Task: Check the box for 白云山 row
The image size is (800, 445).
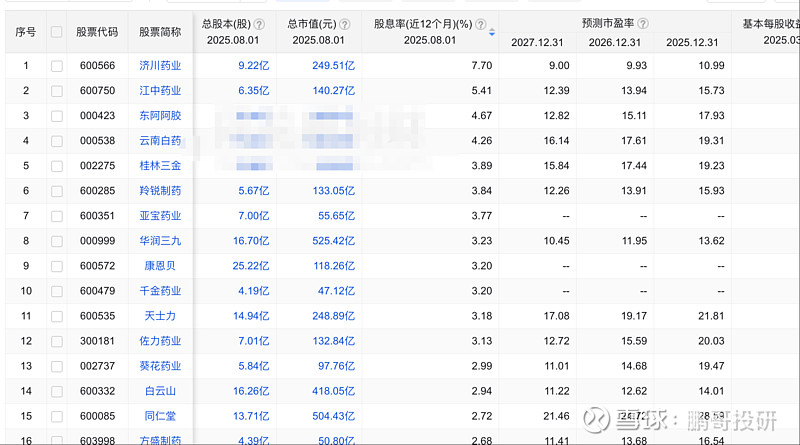Action: coord(57,391)
